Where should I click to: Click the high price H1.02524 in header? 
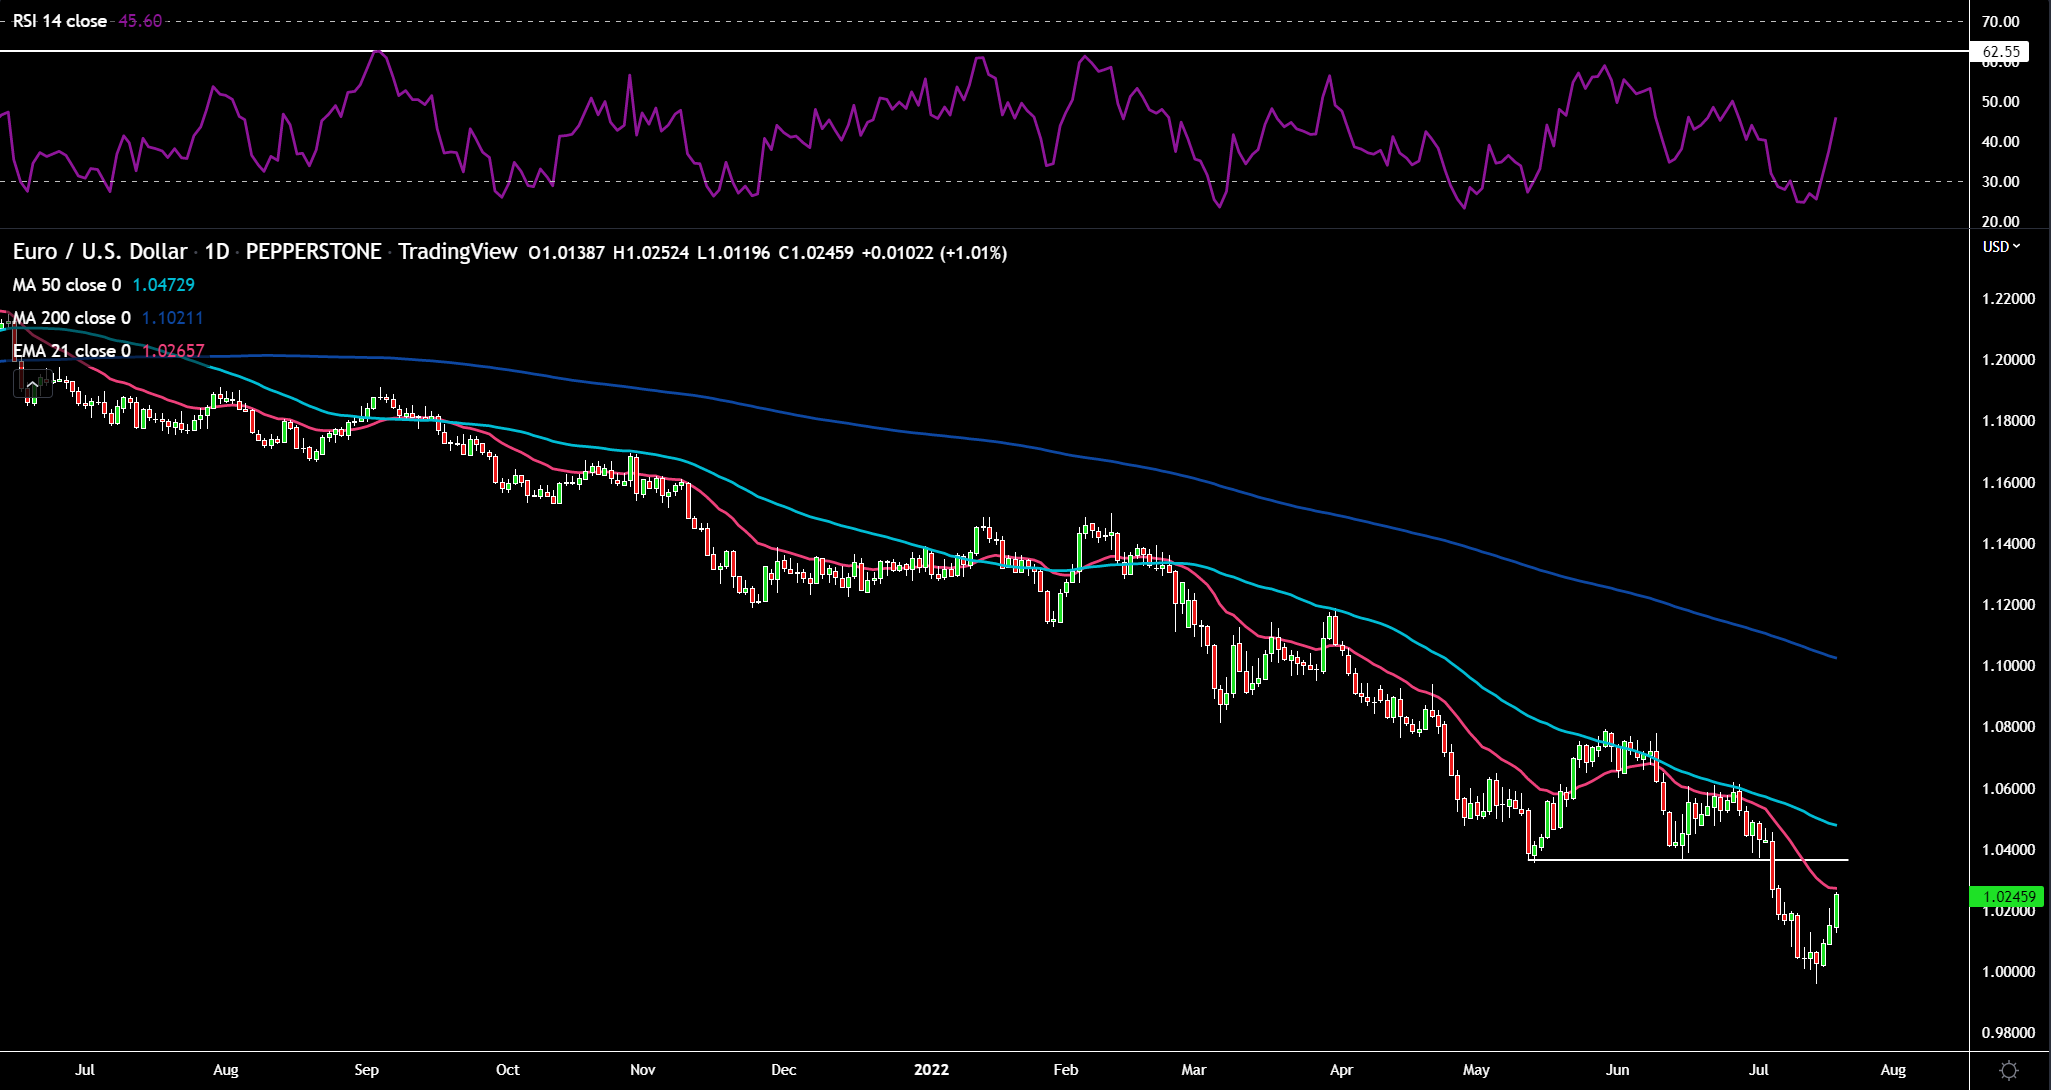click(651, 253)
